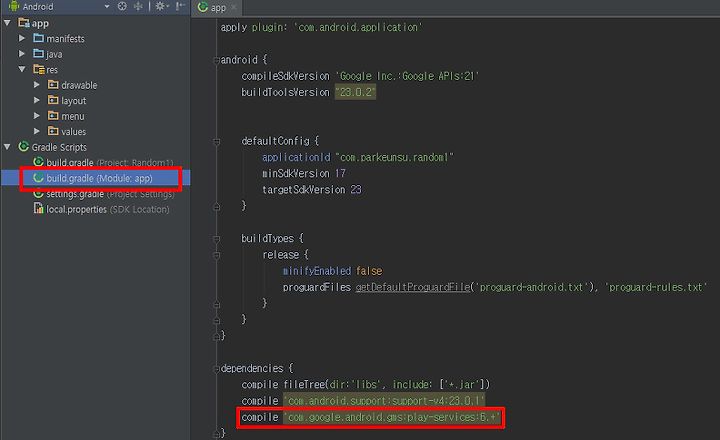The image size is (720, 440).
Task: Click the buildToolsVersion '23.0.2' value
Action: tap(355, 92)
